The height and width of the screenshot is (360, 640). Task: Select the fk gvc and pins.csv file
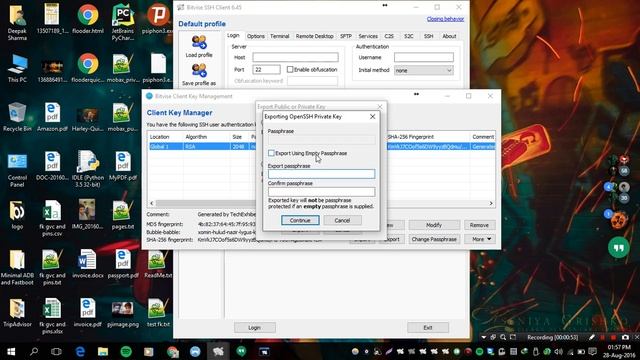tap(52, 218)
